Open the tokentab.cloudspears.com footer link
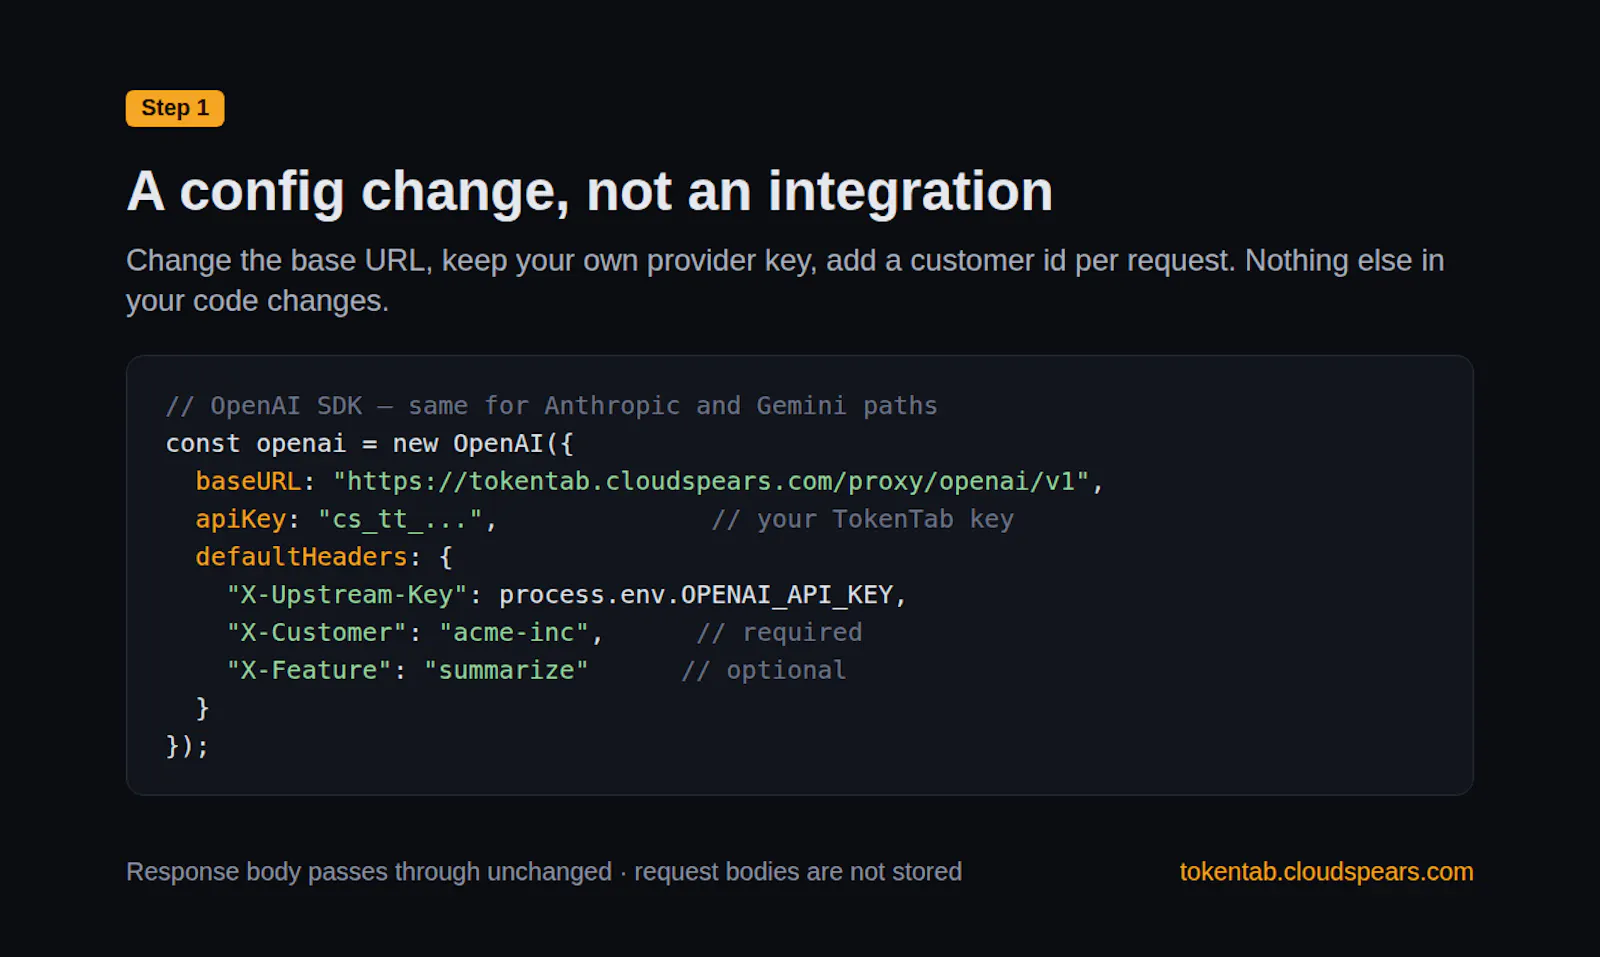The height and width of the screenshot is (957, 1600). click(x=1326, y=871)
